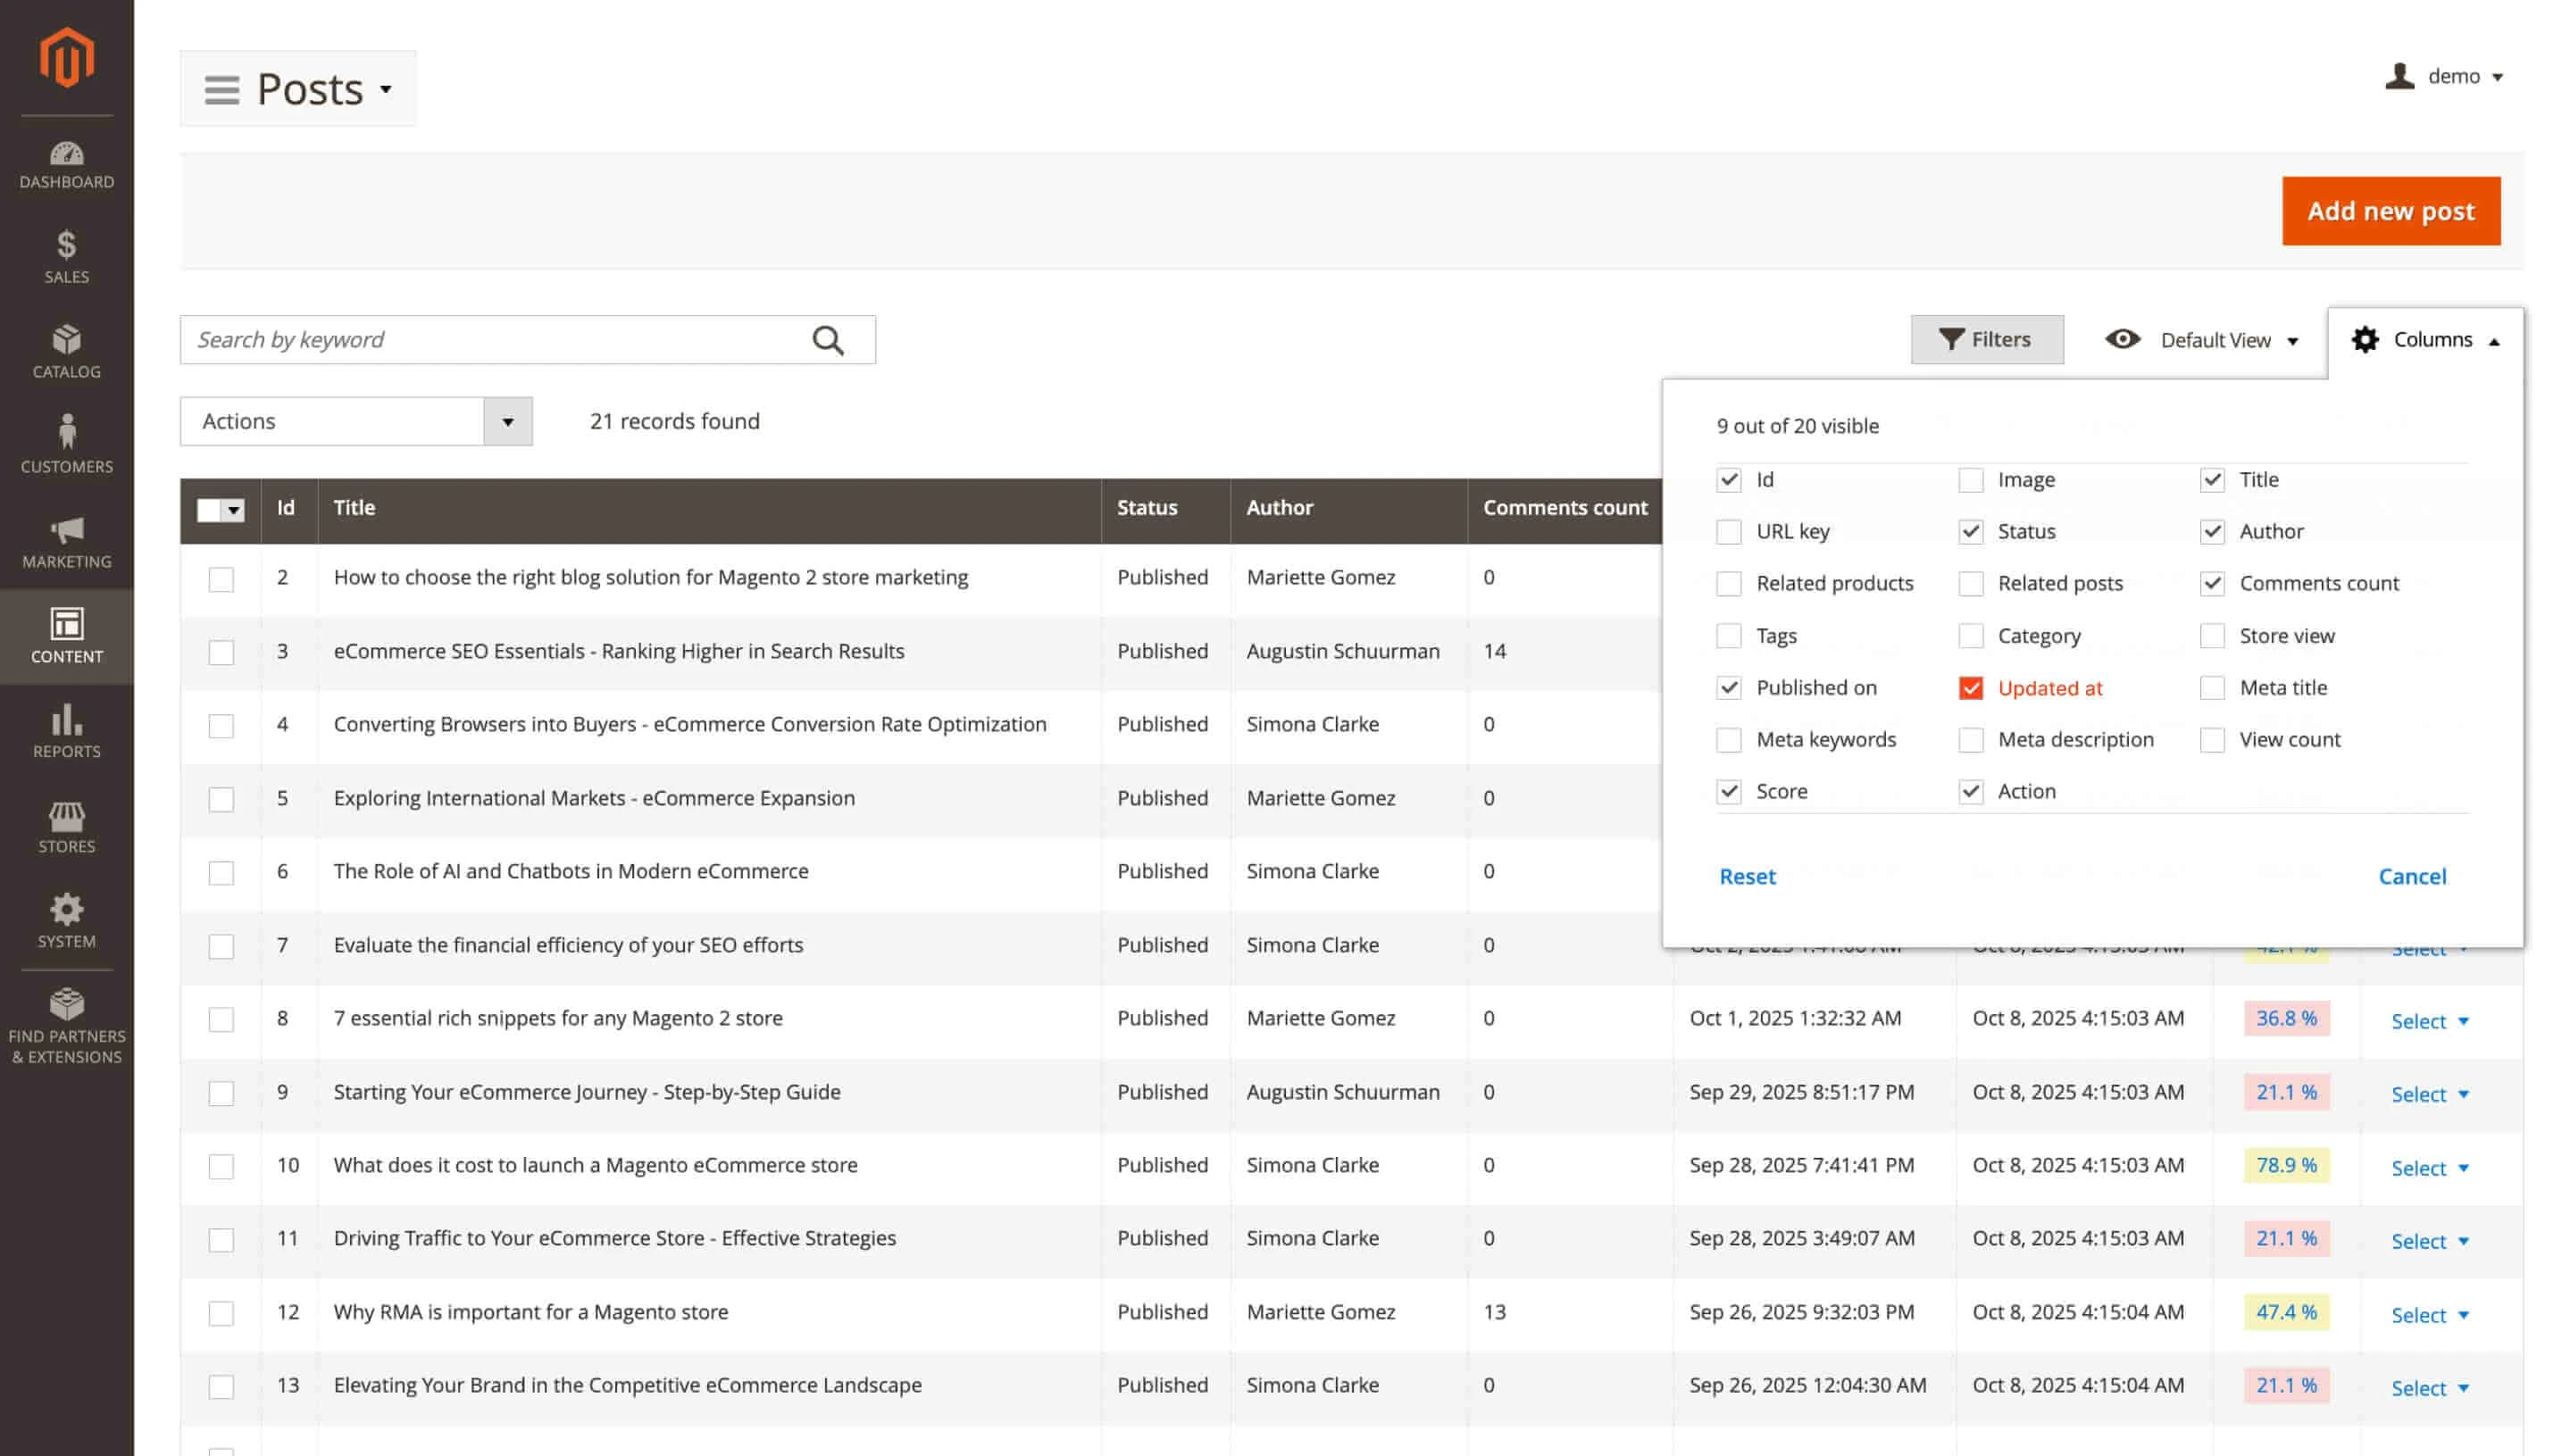Viewport: 2570px width, 1456px height.
Task: Click the Magento logo icon
Action: click(66, 57)
